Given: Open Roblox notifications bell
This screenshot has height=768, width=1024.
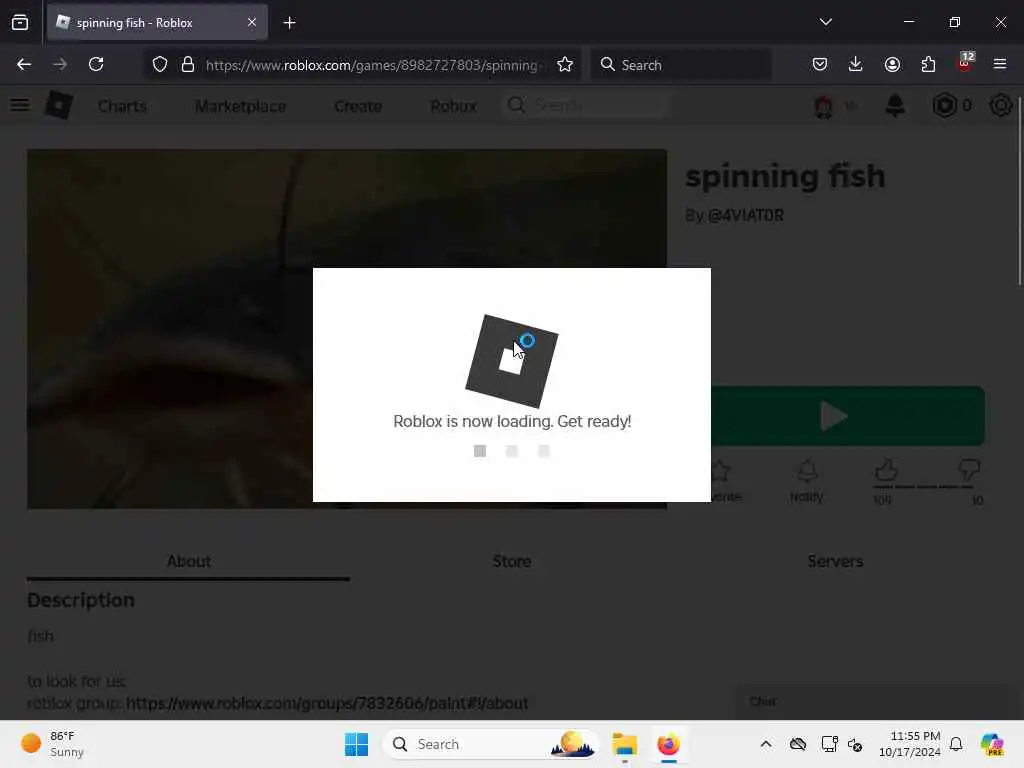Looking at the screenshot, I should pyautogui.click(x=895, y=105).
